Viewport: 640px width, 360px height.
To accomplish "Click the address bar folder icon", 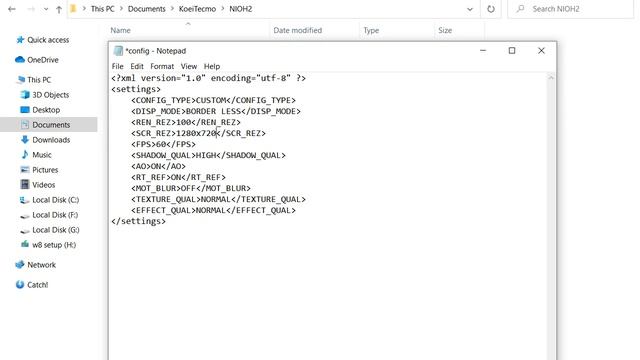I will (x=73, y=9).
